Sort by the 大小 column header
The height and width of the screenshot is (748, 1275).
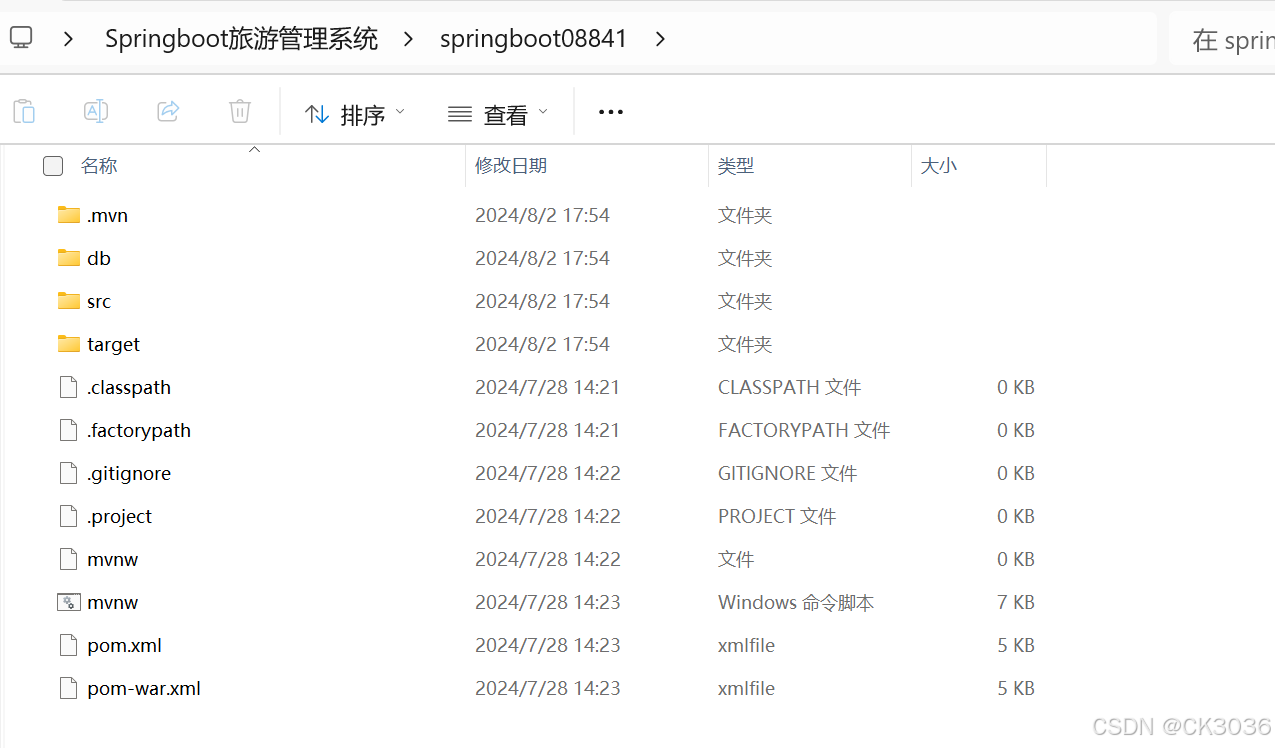[x=938, y=166]
